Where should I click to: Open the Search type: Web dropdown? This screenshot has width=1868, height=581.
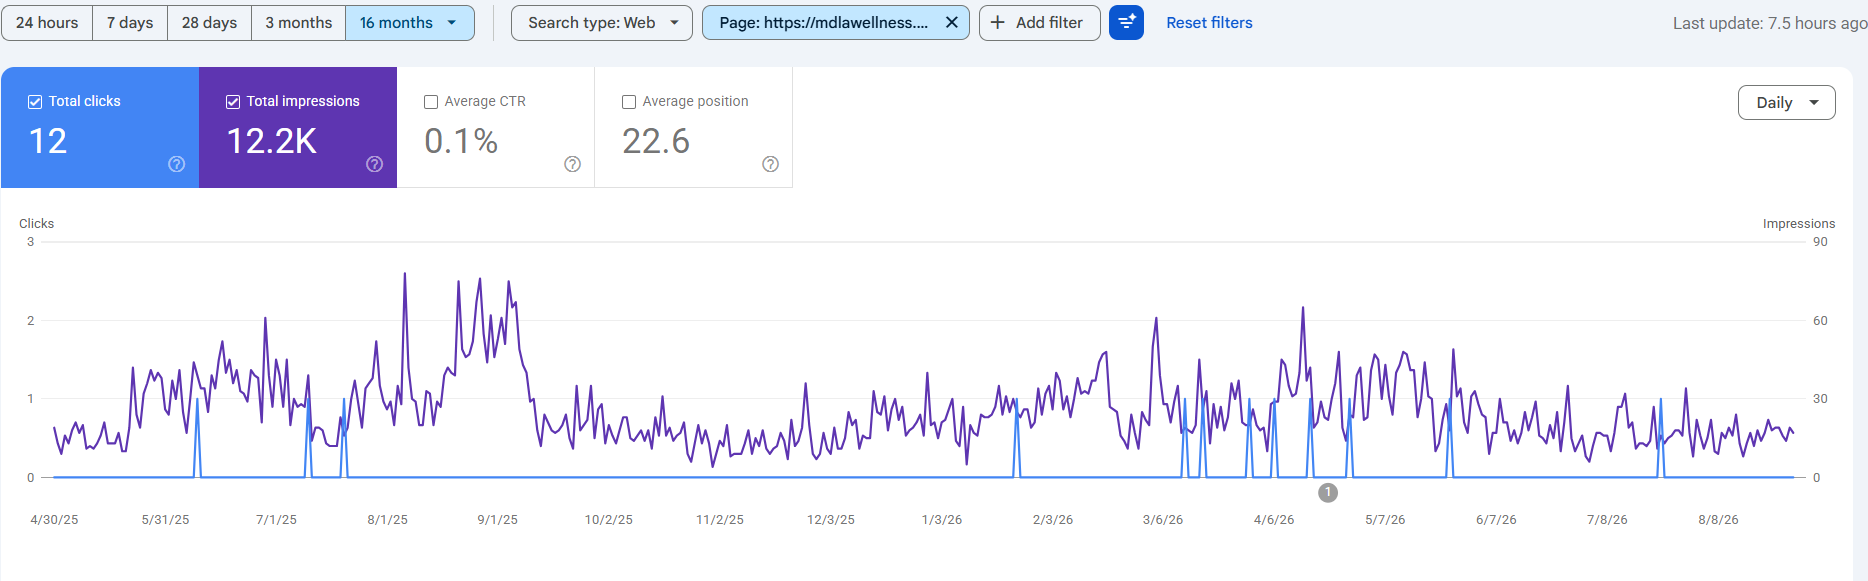coord(602,22)
